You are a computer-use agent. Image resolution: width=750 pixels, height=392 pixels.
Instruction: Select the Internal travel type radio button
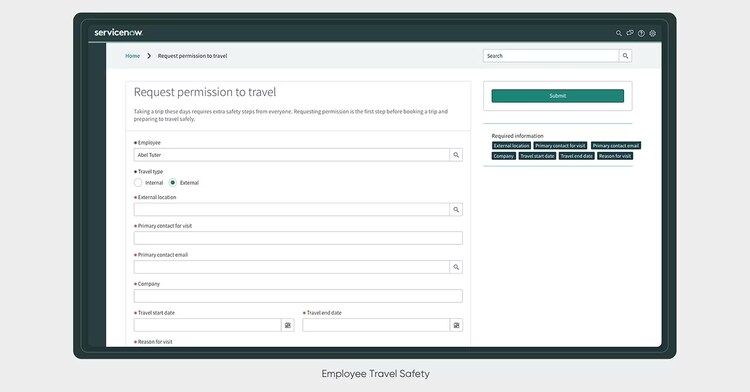tap(138, 183)
